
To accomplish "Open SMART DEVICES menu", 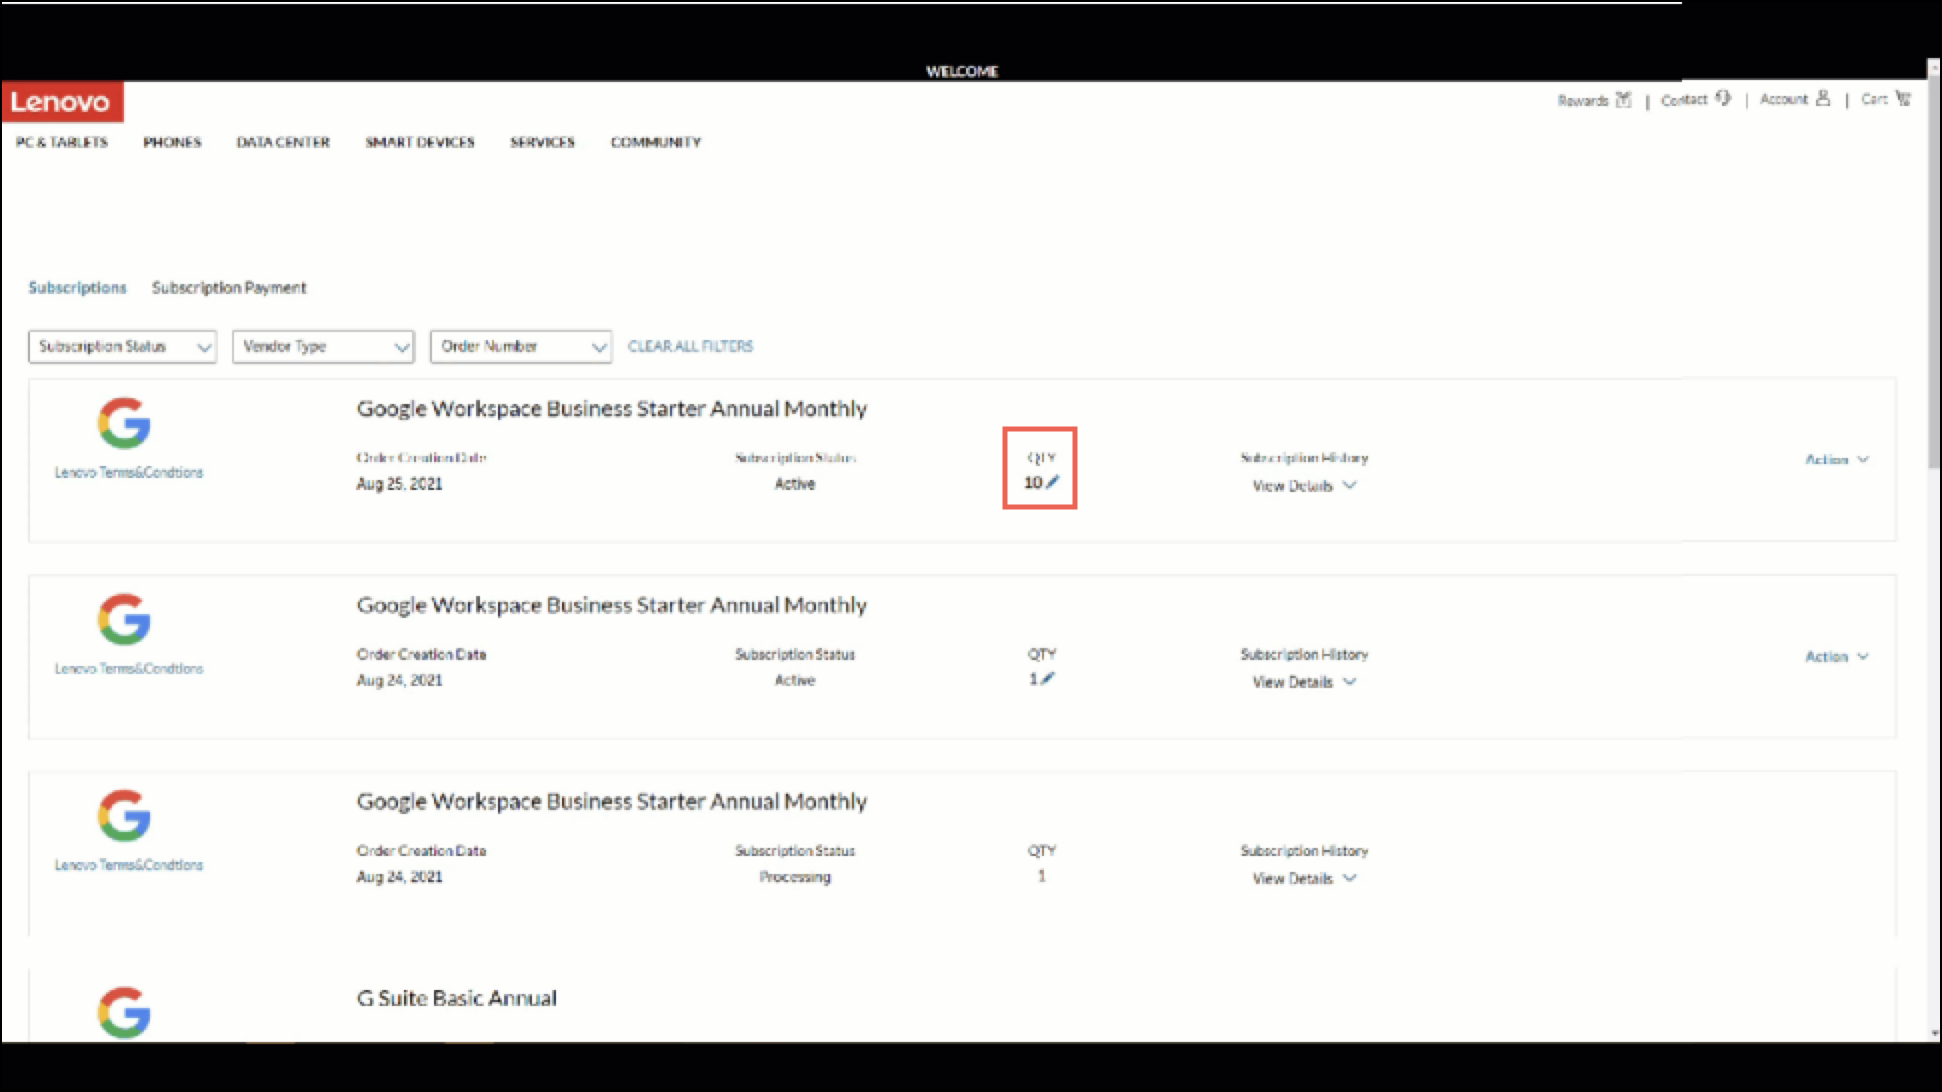I will point(420,142).
